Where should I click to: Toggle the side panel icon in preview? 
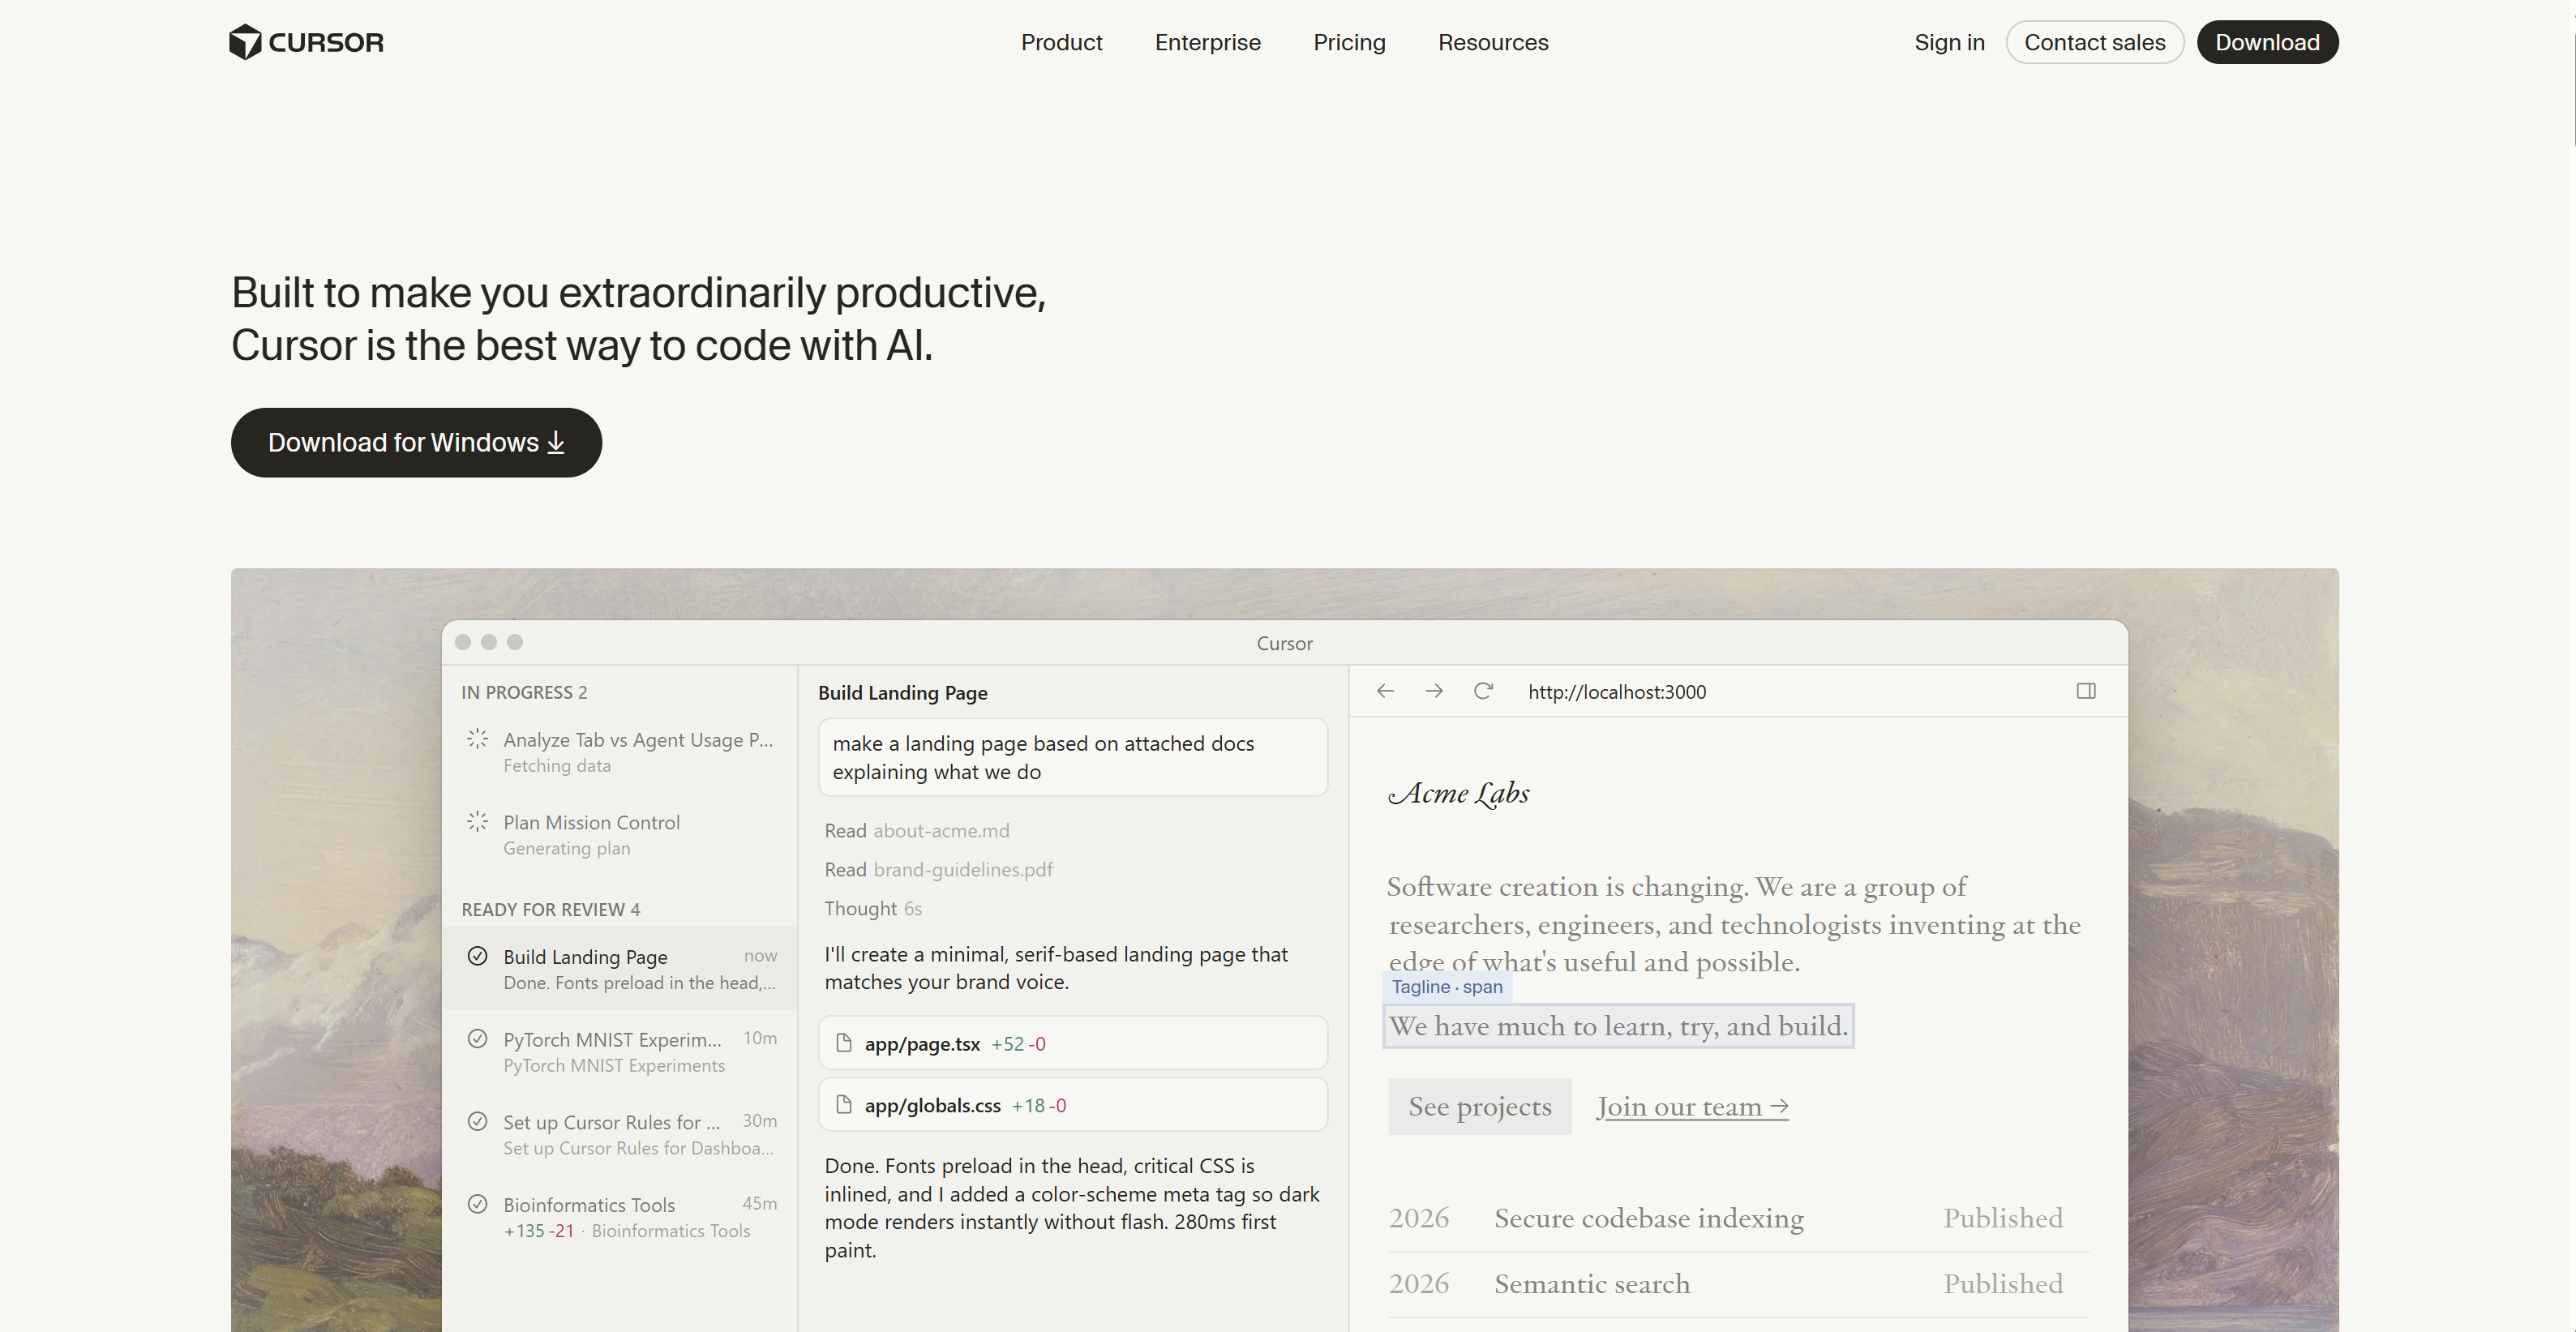[x=2086, y=691]
